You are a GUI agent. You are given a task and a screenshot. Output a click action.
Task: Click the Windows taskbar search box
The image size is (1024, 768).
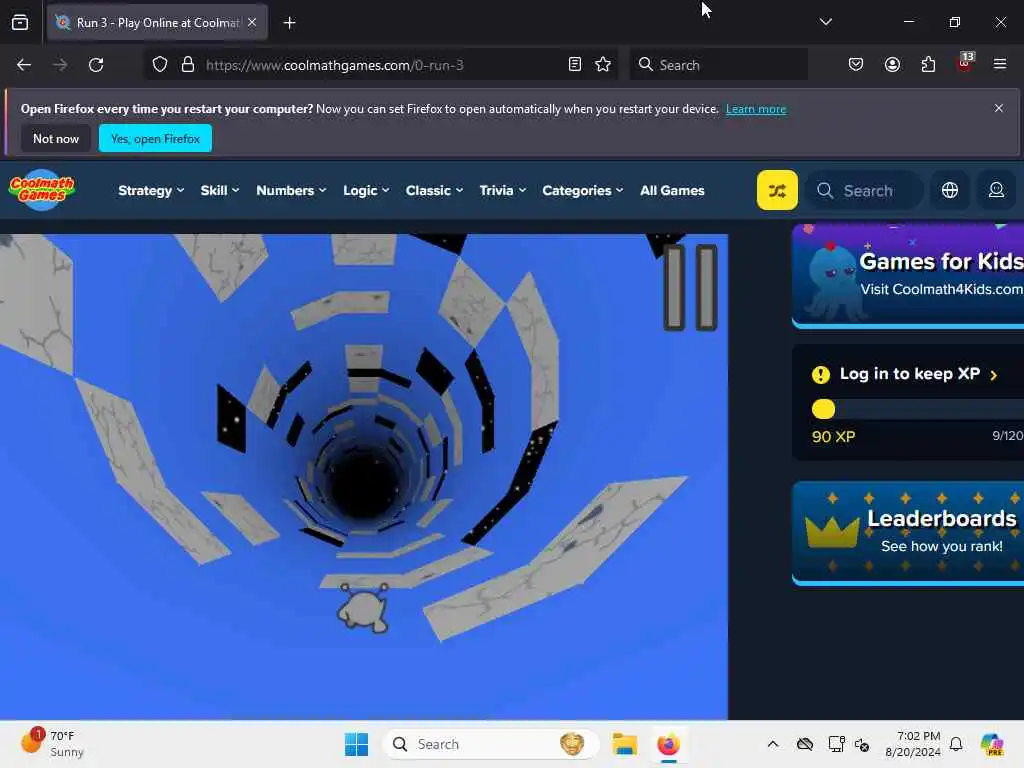click(x=491, y=744)
